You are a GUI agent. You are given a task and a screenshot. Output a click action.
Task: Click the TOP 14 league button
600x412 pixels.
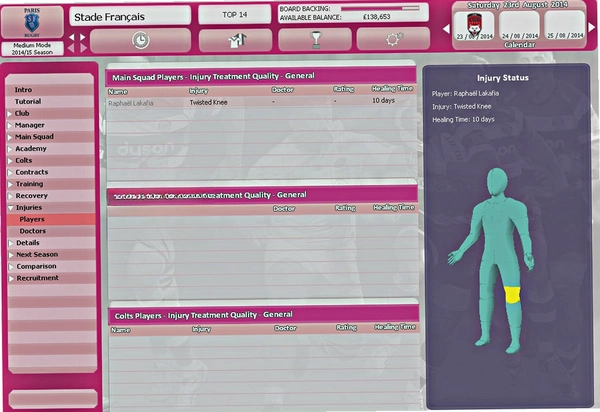click(235, 15)
